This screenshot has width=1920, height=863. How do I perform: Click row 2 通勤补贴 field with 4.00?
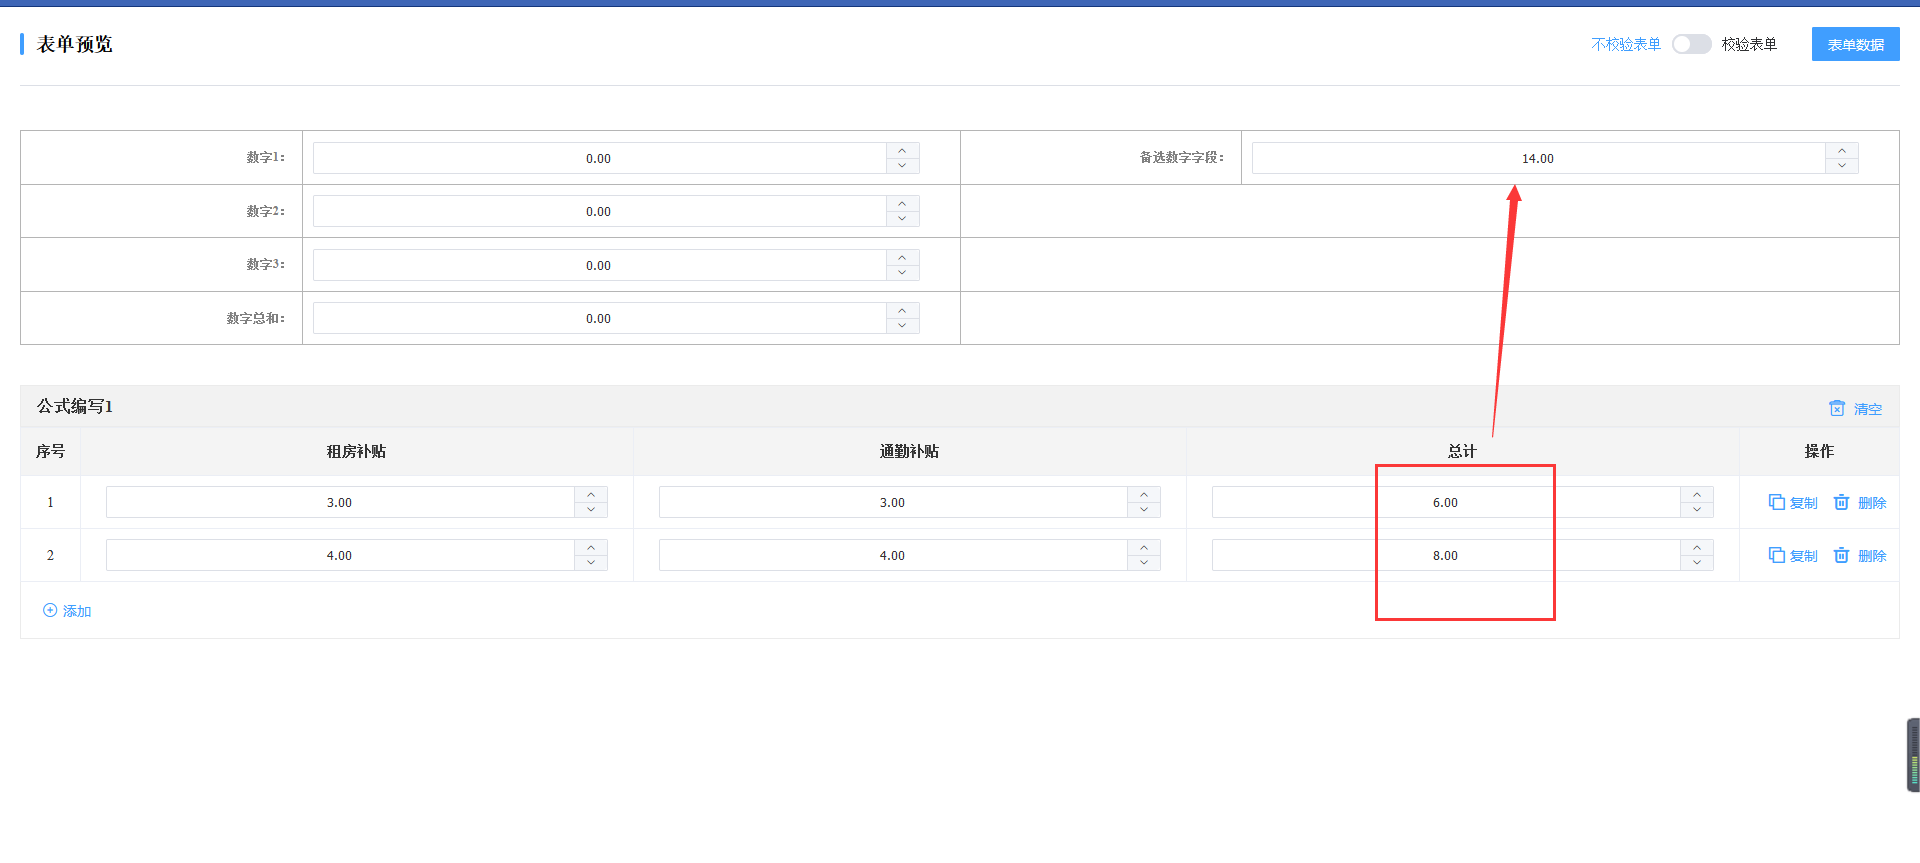click(x=893, y=555)
